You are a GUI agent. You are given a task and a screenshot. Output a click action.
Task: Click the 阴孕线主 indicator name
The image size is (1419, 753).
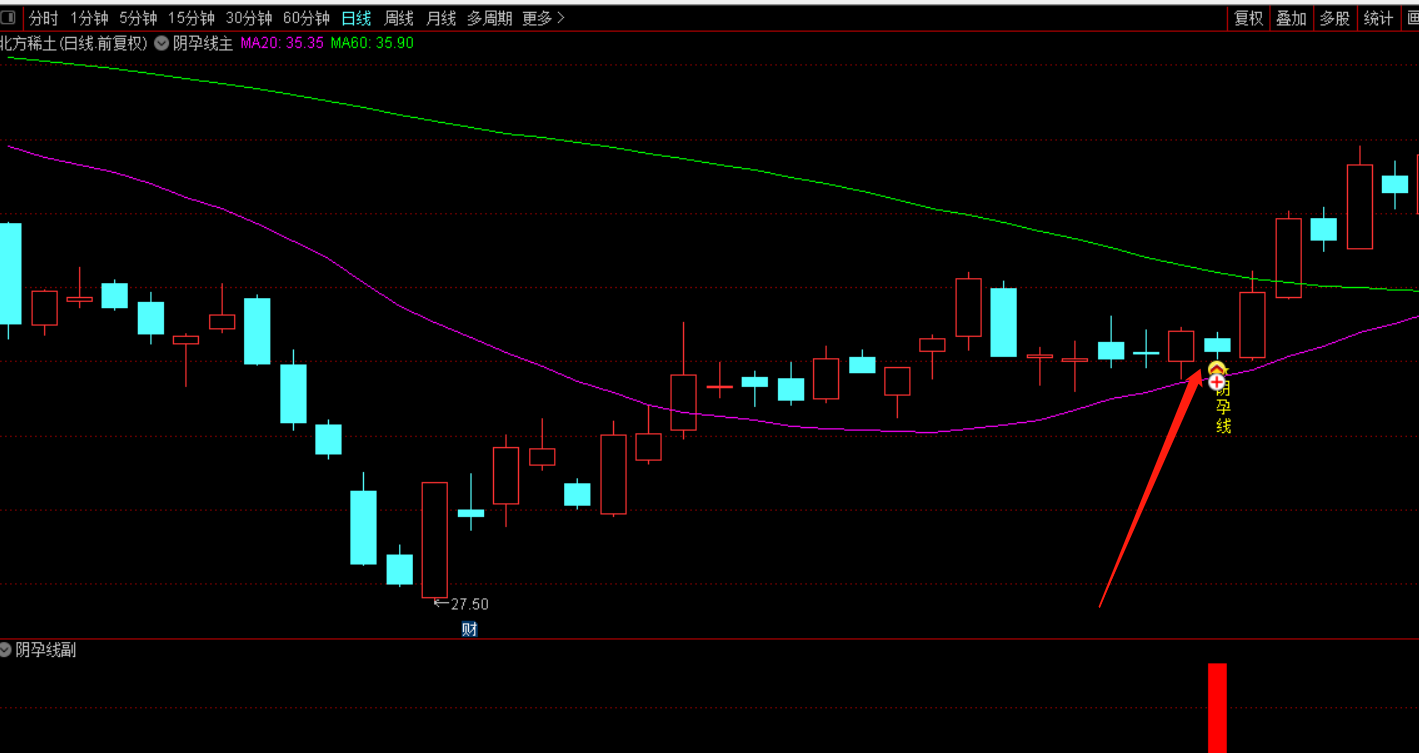click(203, 43)
